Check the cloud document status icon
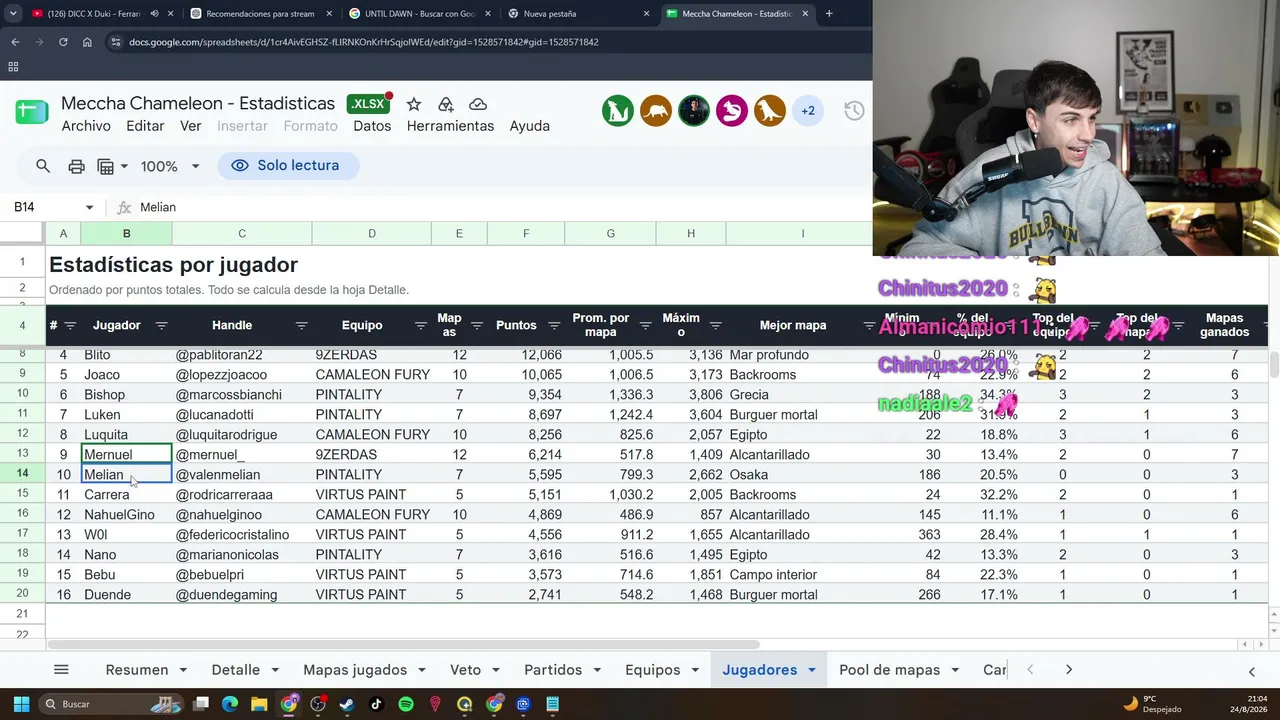 coord(478,104)
